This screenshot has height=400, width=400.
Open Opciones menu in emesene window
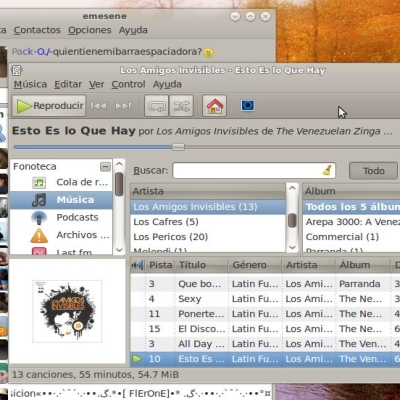(x=90, y=30)
